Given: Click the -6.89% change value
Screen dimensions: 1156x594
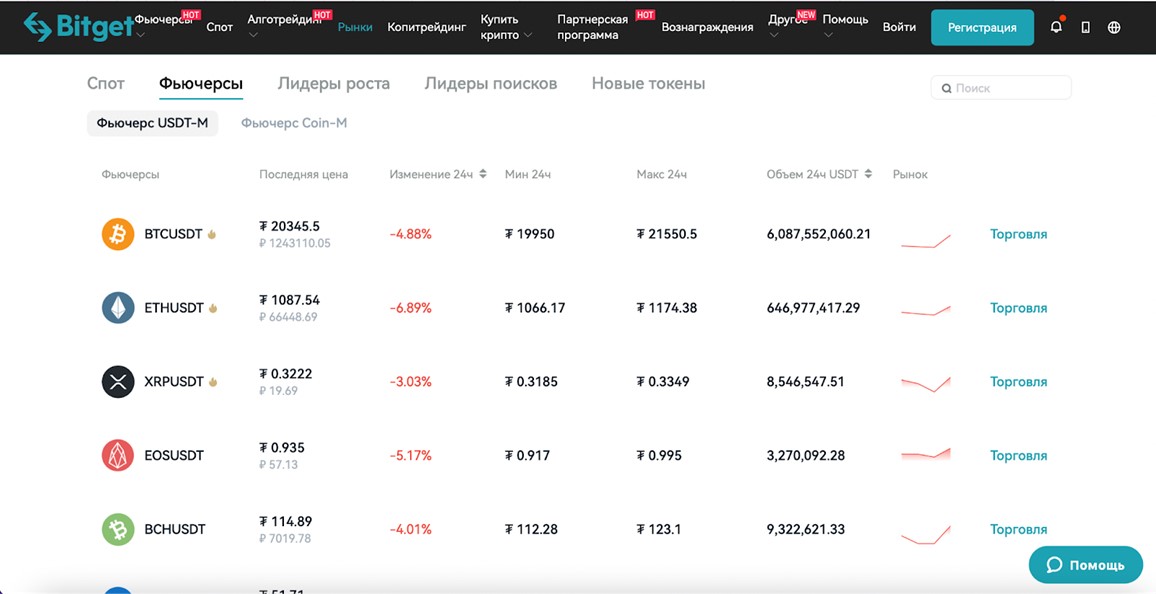Looking at the screenshot, I should point(411,308).
